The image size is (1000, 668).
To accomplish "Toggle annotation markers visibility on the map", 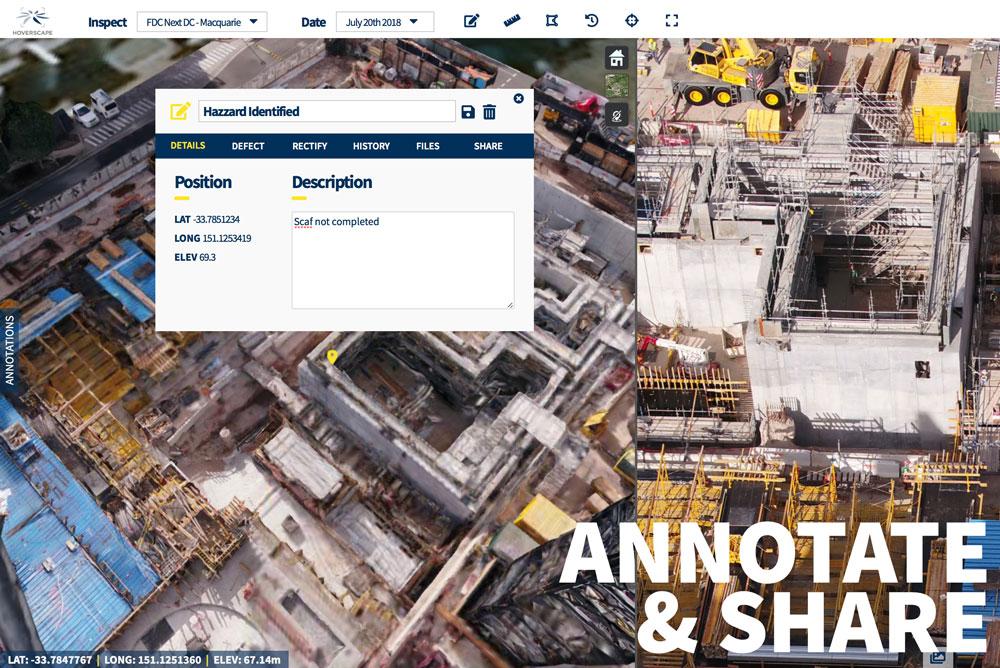I will coord(617,115).
